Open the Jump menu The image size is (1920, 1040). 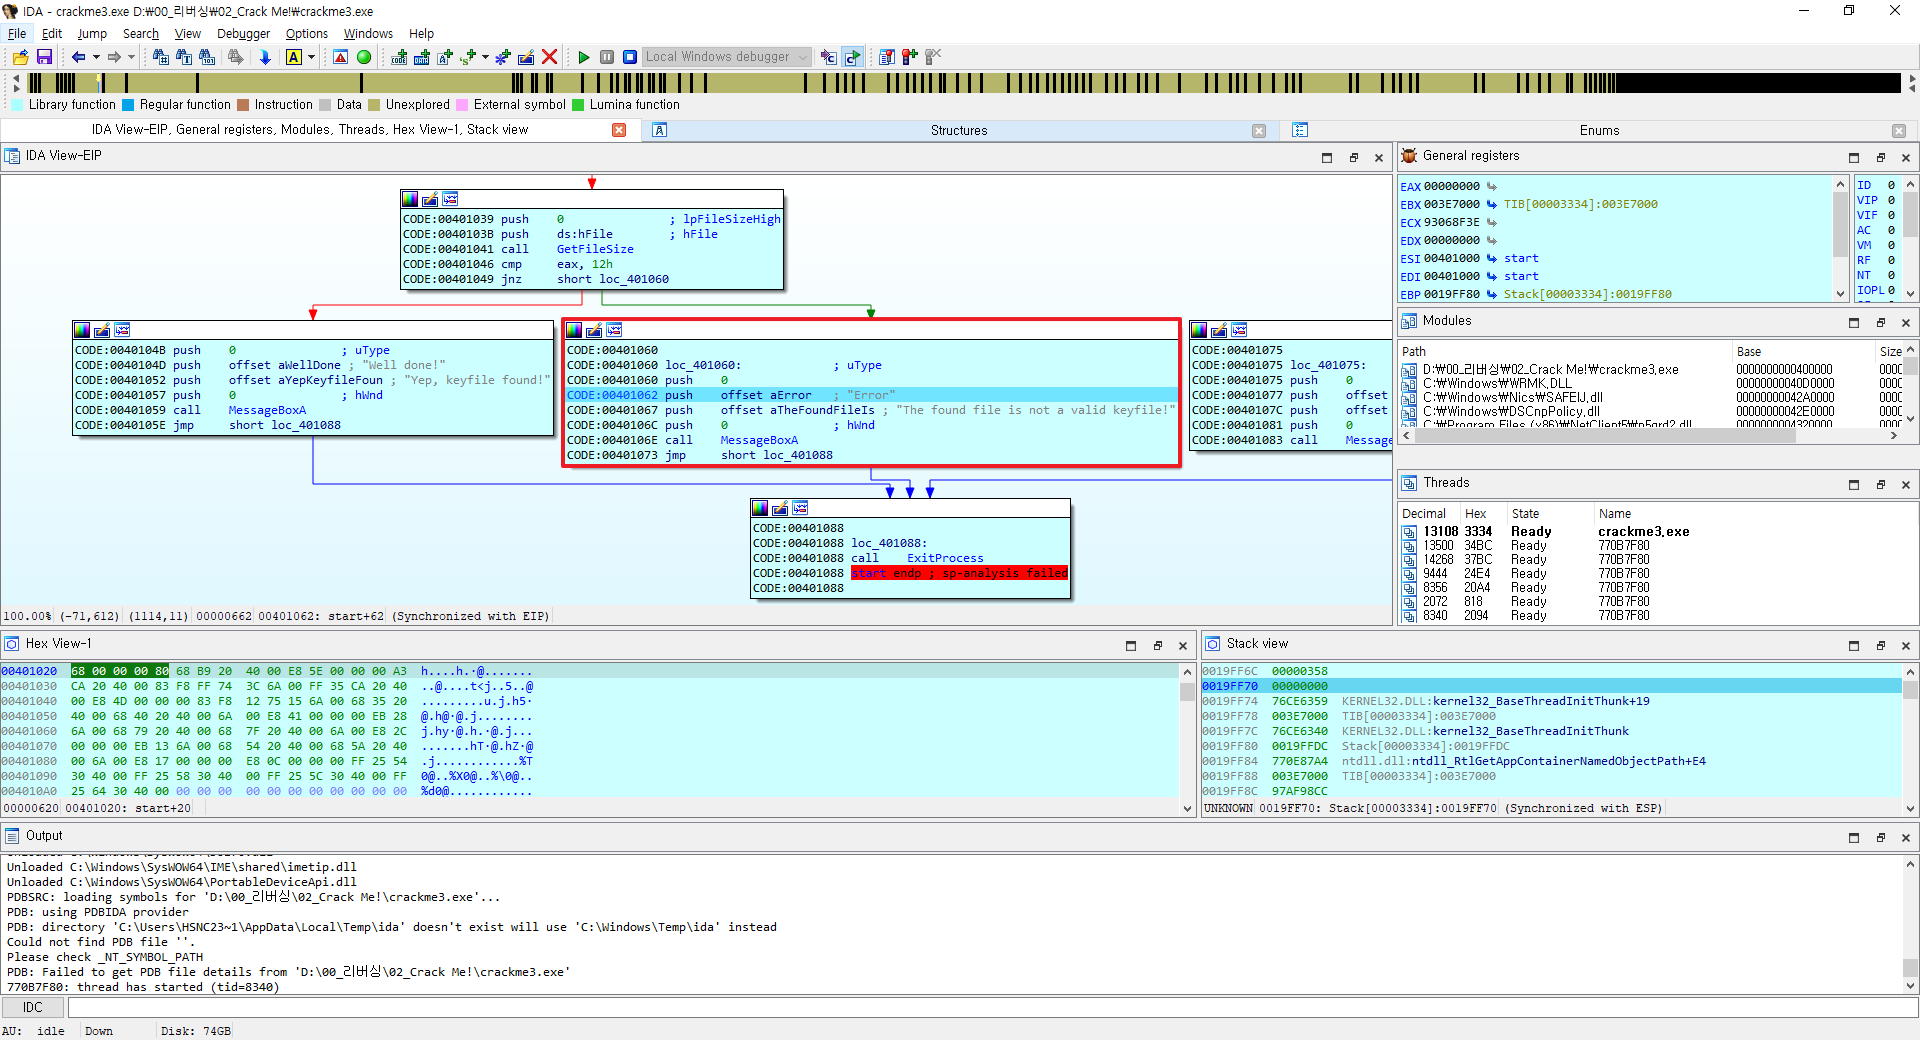point(92,33)
